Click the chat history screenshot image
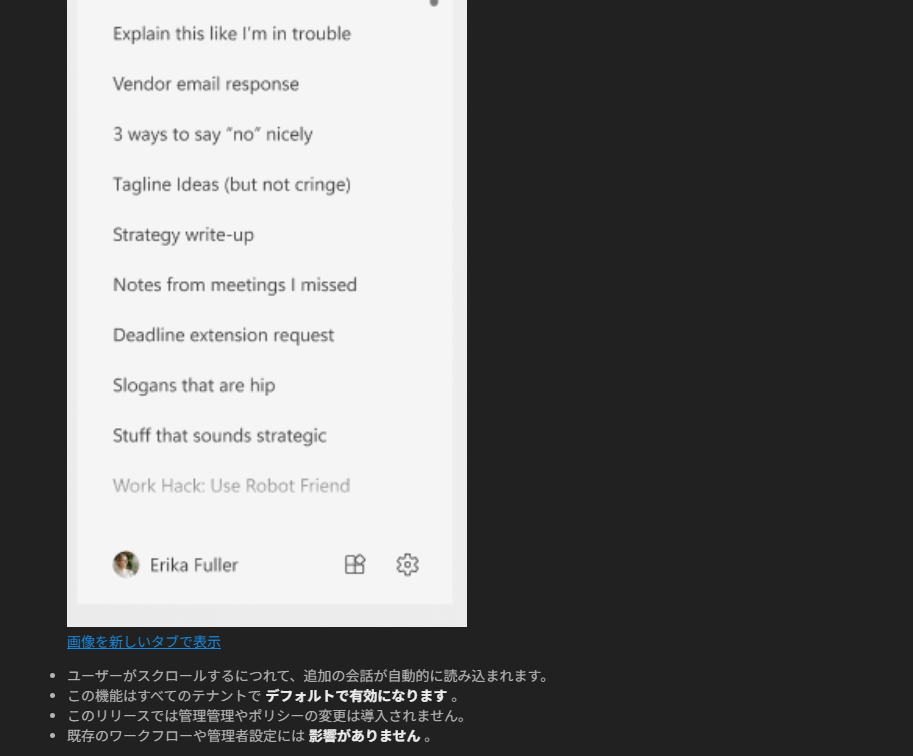913x756 pixels. [x=267, y=313]
